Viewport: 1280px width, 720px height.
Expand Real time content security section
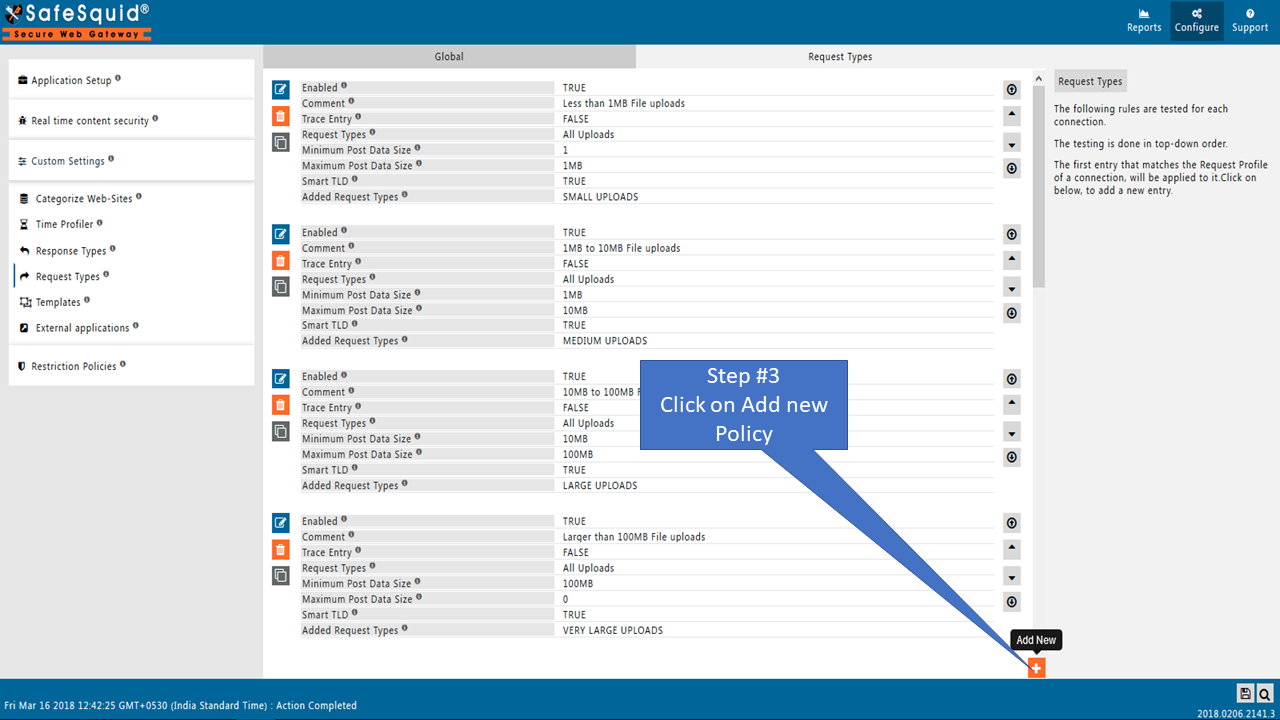(89, 121)
